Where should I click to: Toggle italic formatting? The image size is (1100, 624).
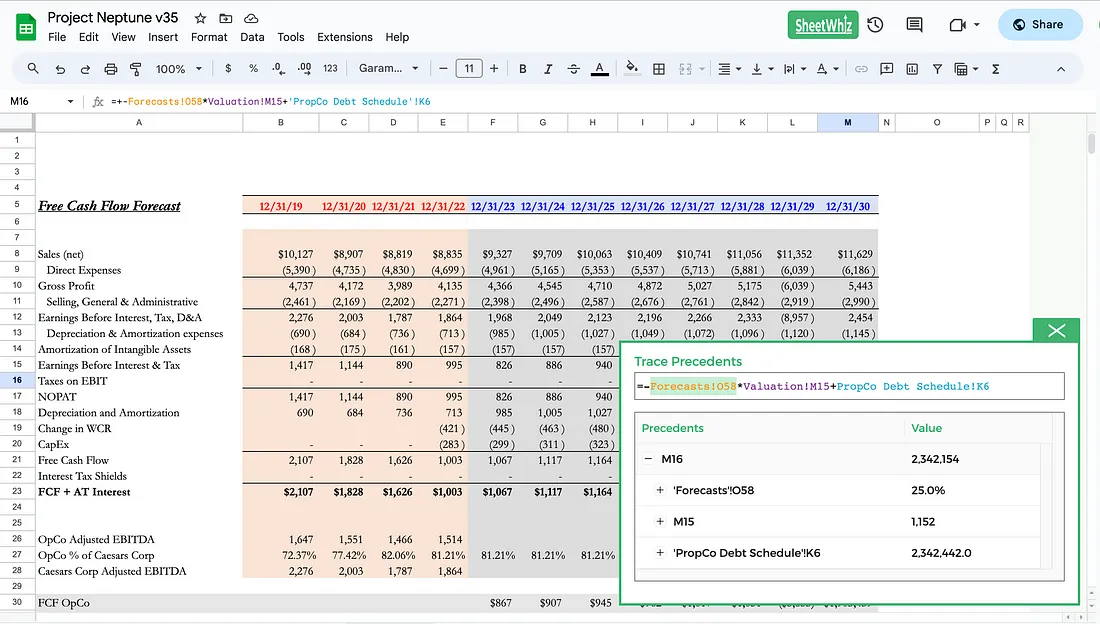(548, 69)
